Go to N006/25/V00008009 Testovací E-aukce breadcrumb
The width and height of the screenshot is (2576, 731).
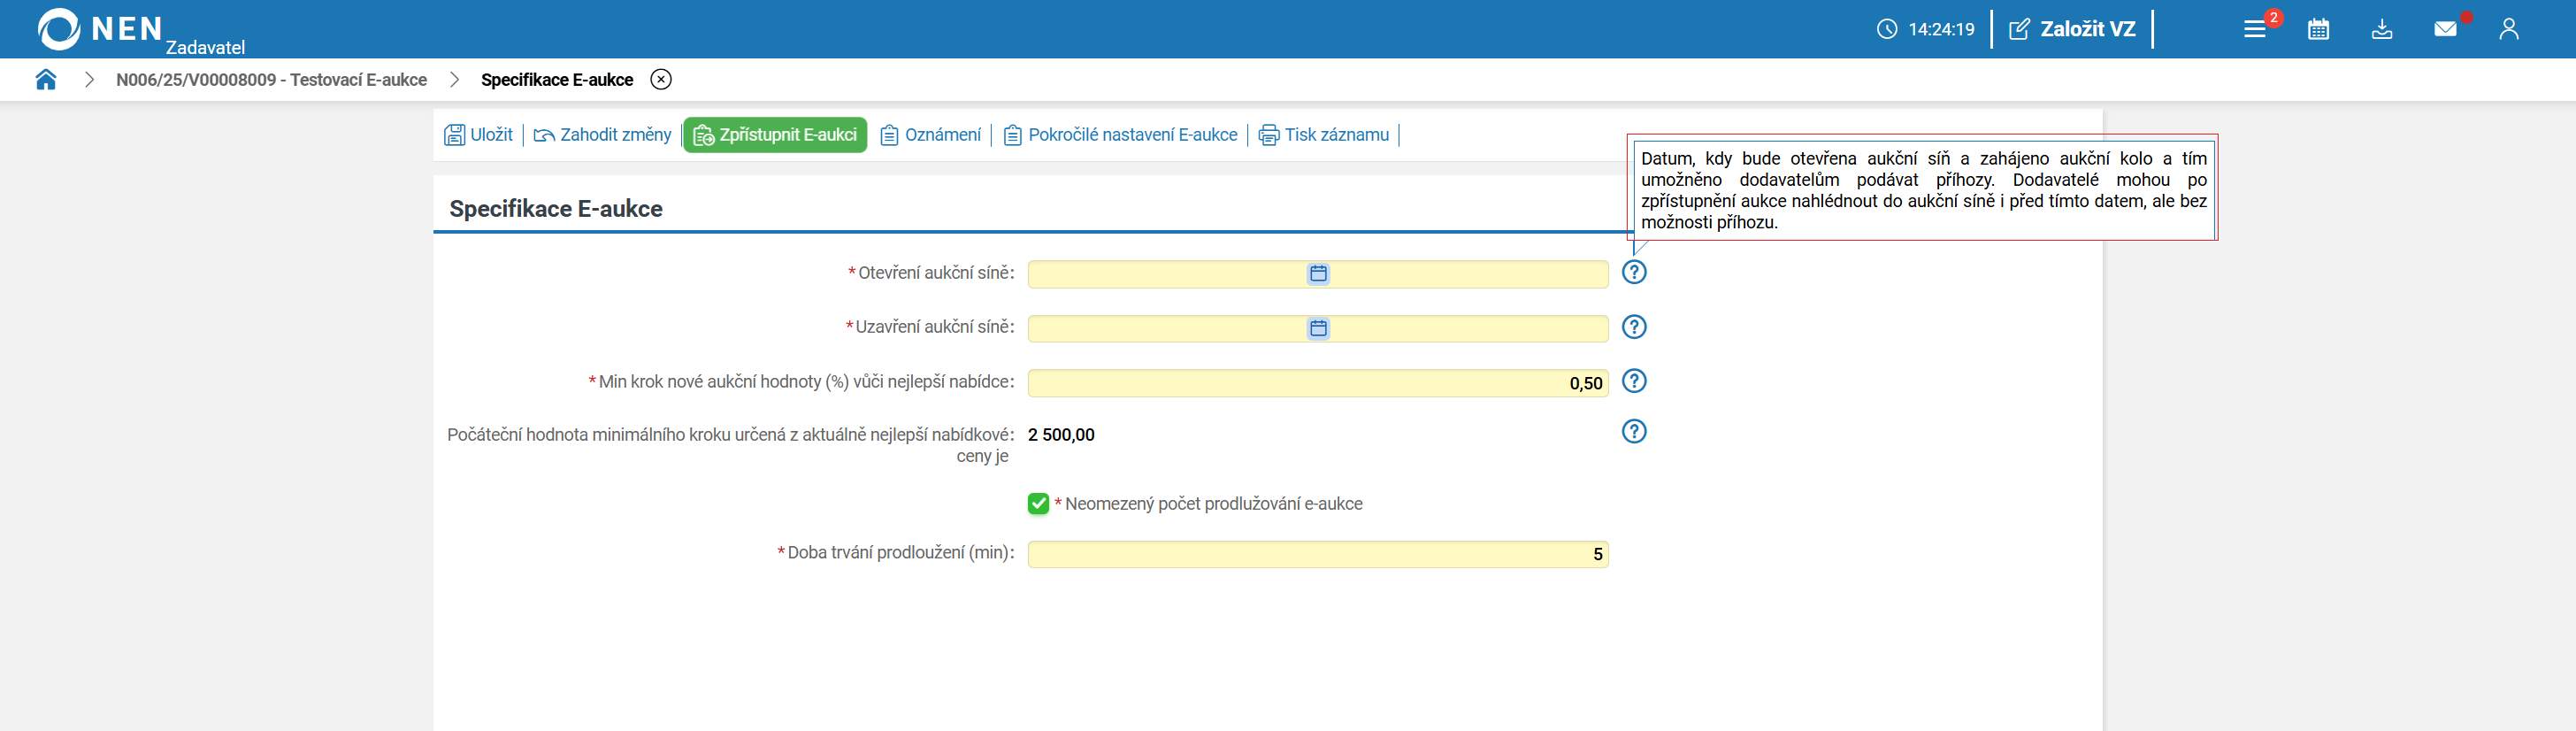[271, 80]
